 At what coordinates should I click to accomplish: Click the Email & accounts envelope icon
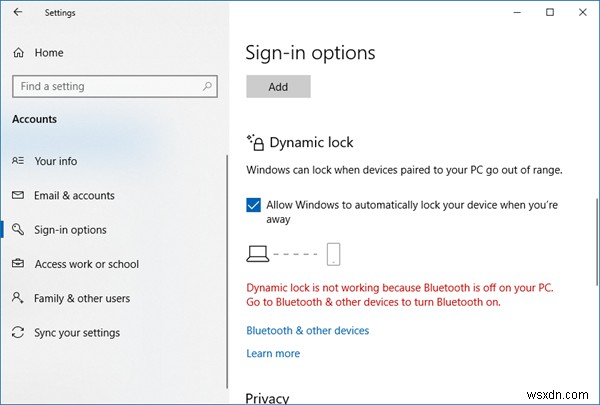[18, 195]
